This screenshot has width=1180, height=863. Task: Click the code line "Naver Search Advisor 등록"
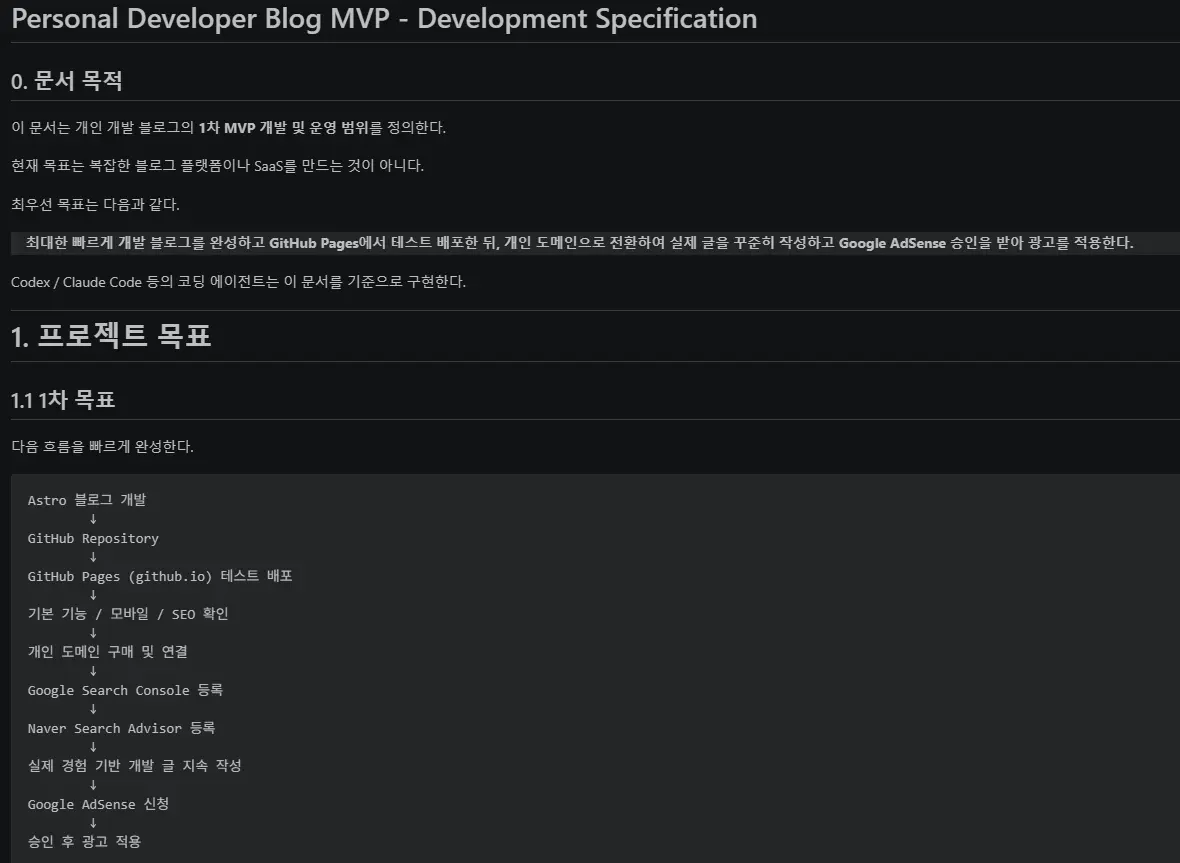point(121,728)
